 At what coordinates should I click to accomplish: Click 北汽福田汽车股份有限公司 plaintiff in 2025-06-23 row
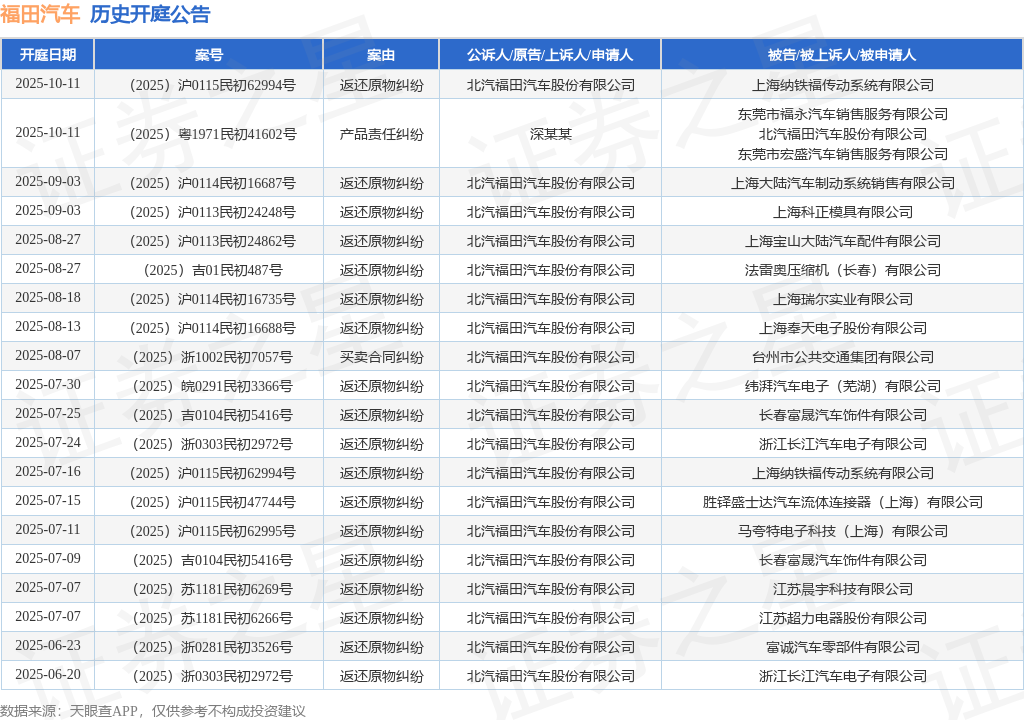coord(551,647)
